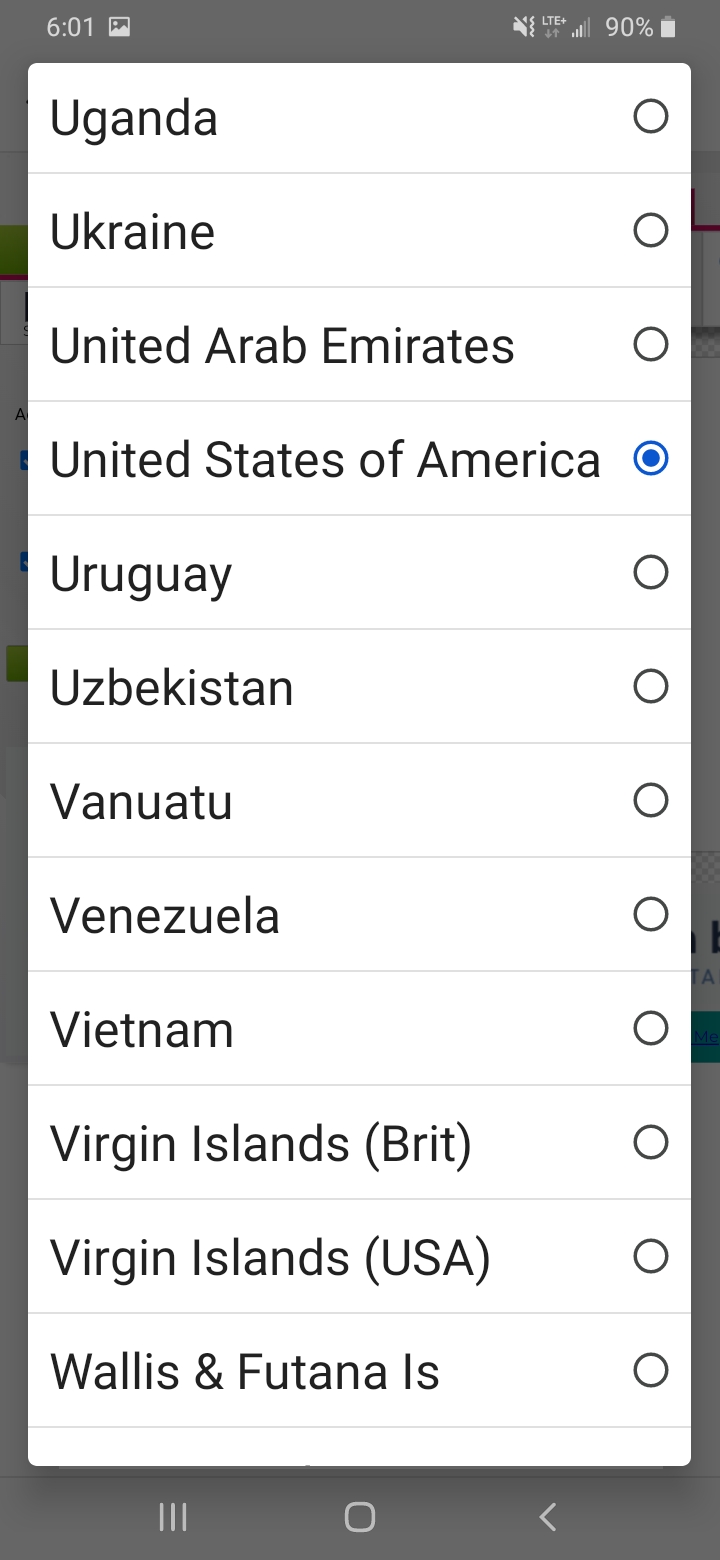Select Virgin Islands (Brit) radio button
The image size is (720, 1560).
(x=650, y=1143)
